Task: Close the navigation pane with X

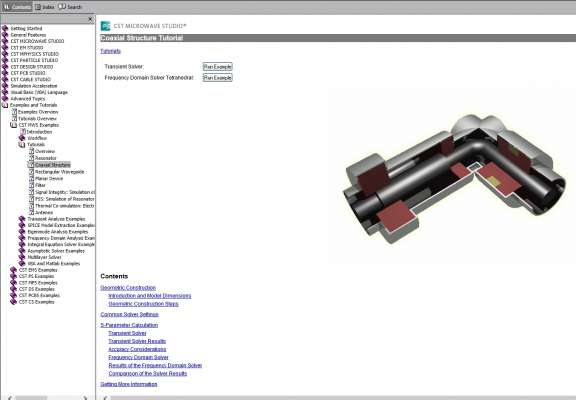Action: tap(90, 19)
